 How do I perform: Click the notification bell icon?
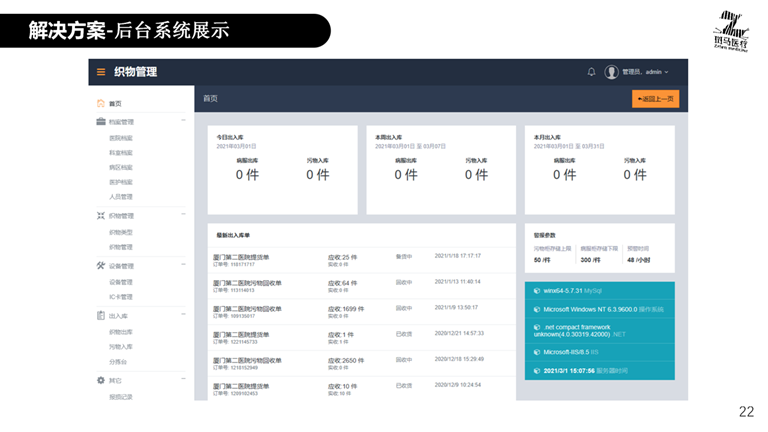591,72
